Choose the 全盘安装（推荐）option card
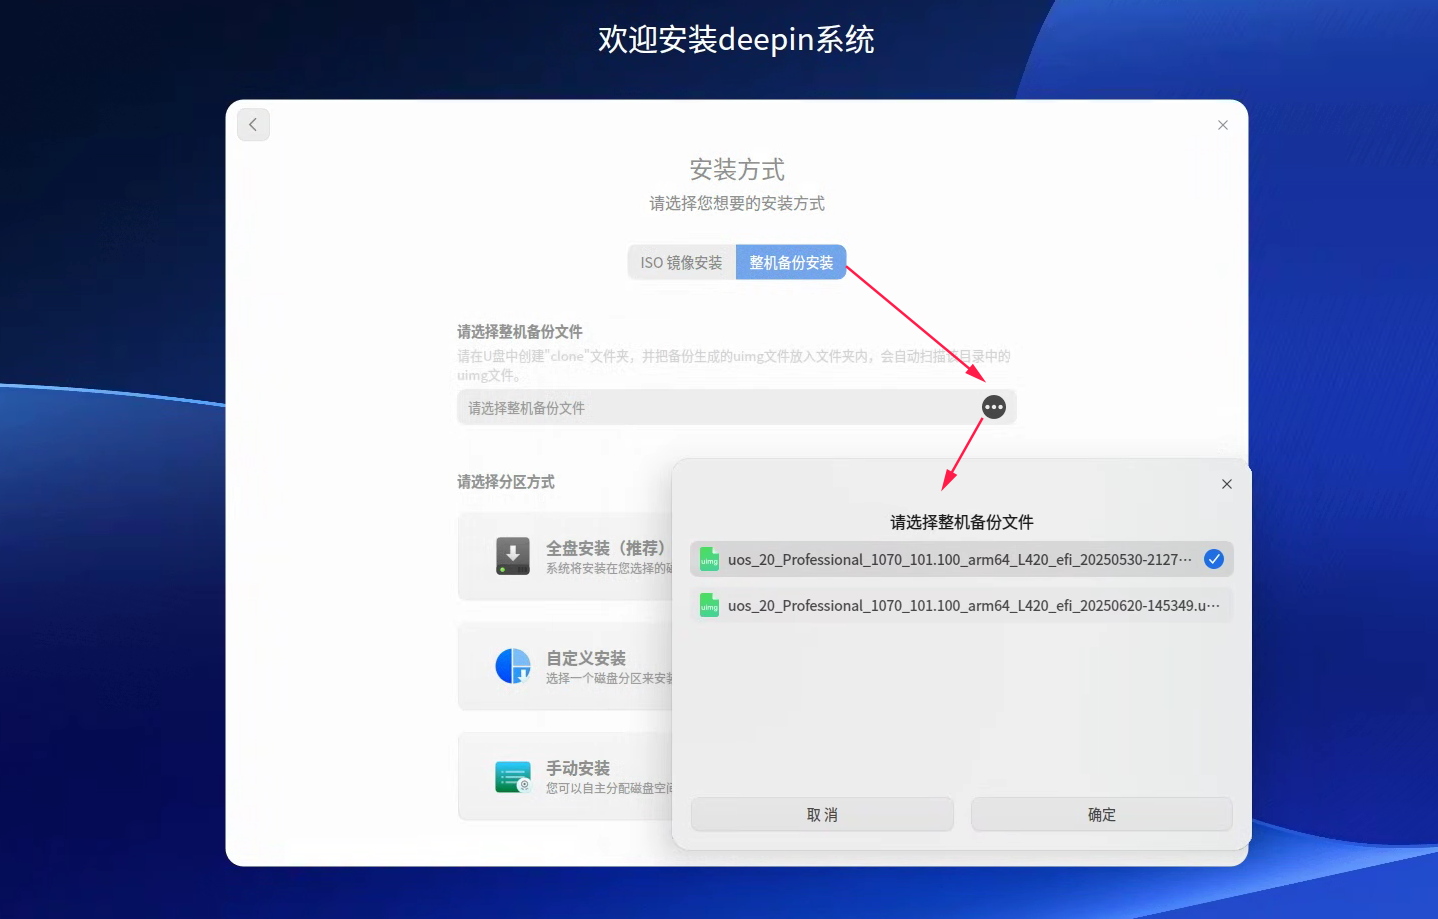 coord(566,557)
